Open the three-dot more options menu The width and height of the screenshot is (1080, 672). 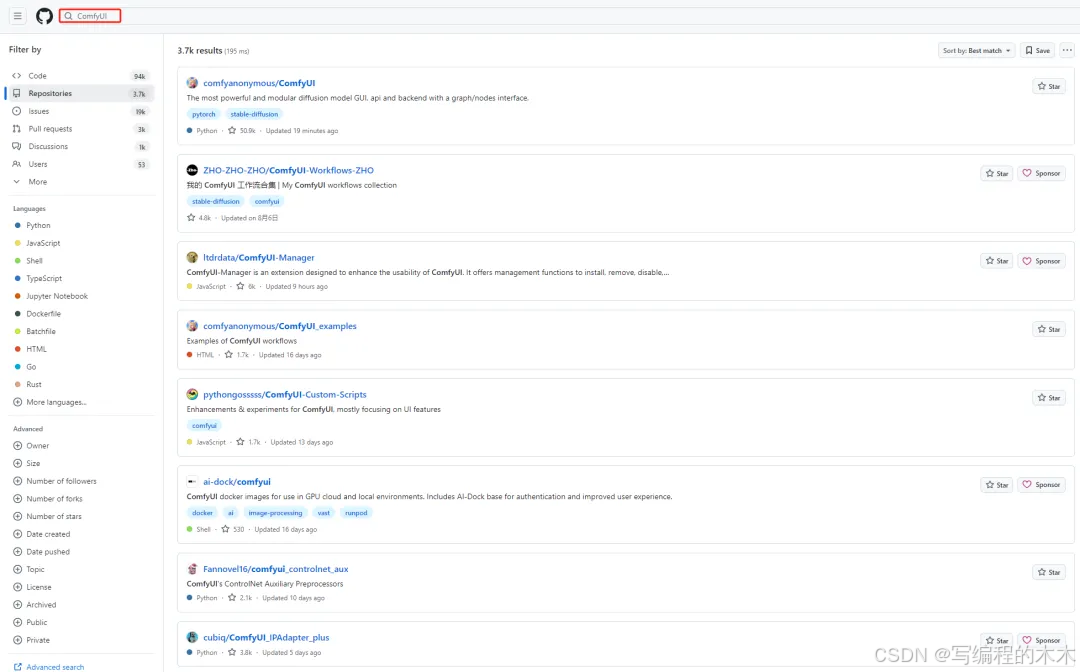1067,50
